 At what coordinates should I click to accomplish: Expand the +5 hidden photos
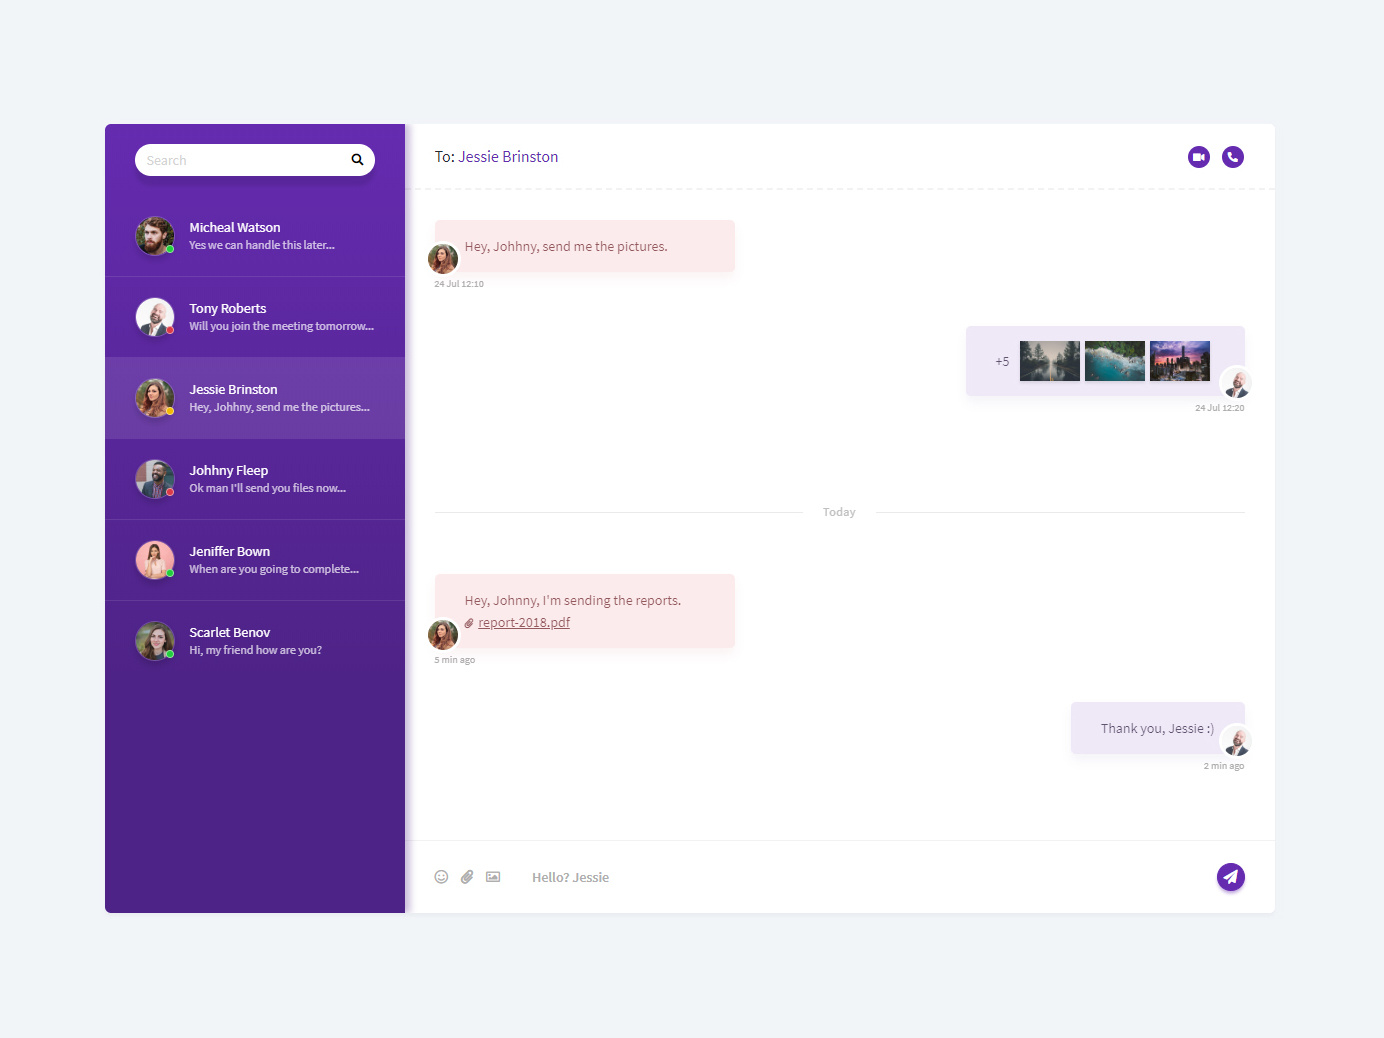[1000, 361]
